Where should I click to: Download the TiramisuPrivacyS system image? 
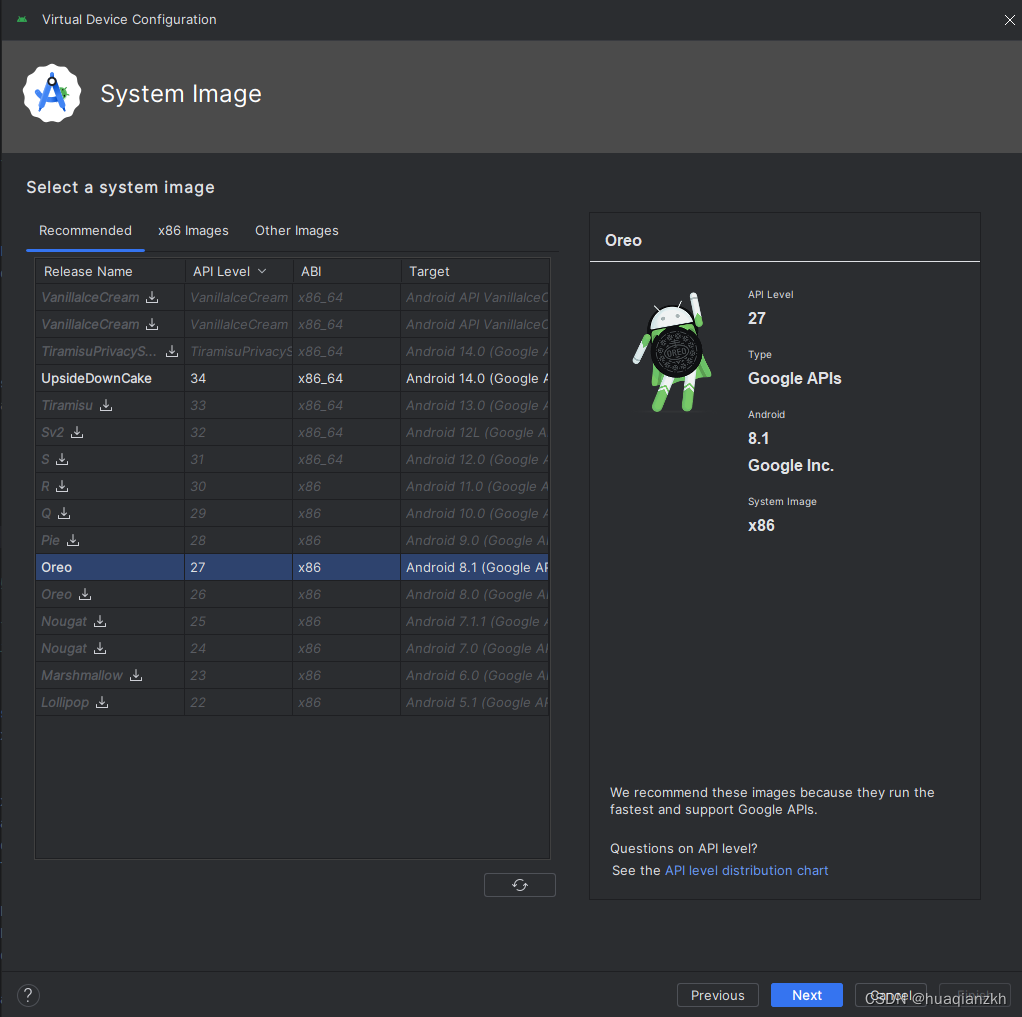(x=171, y=351)
